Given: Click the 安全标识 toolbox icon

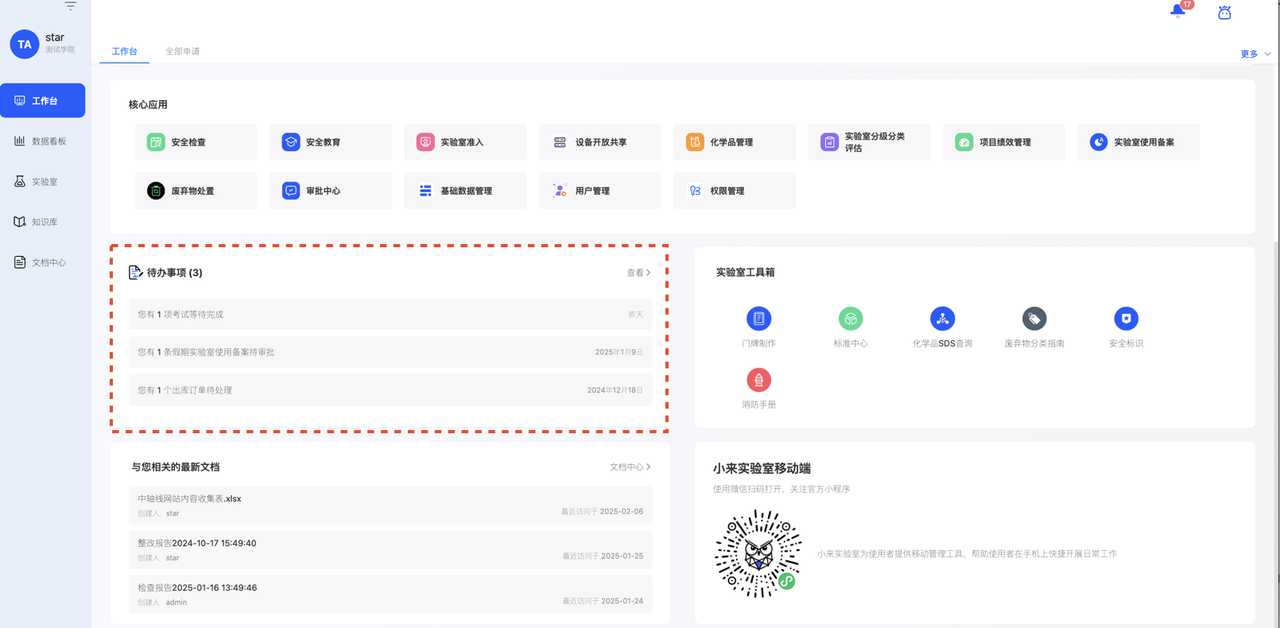Looking at the screenshot, I should (x=1126, y=319).
